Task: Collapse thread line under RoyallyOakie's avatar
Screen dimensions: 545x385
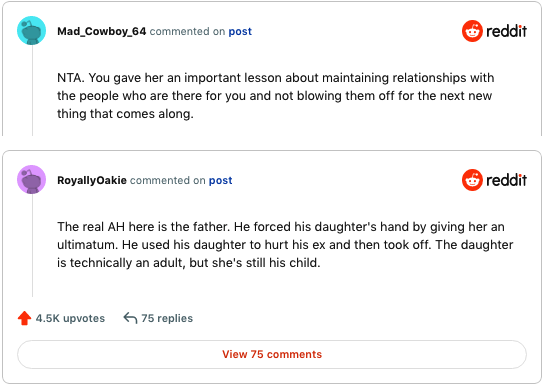Action: [x=32, y=246]
